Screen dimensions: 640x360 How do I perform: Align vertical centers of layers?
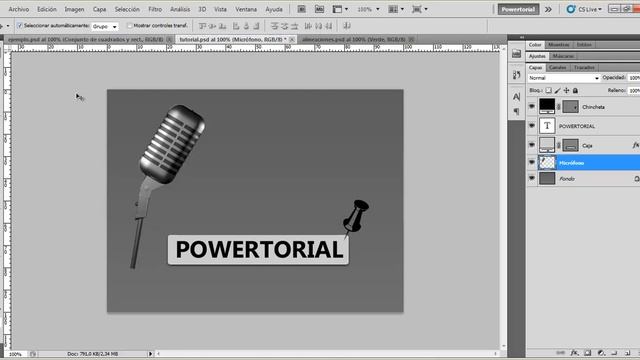pos(212,26)
